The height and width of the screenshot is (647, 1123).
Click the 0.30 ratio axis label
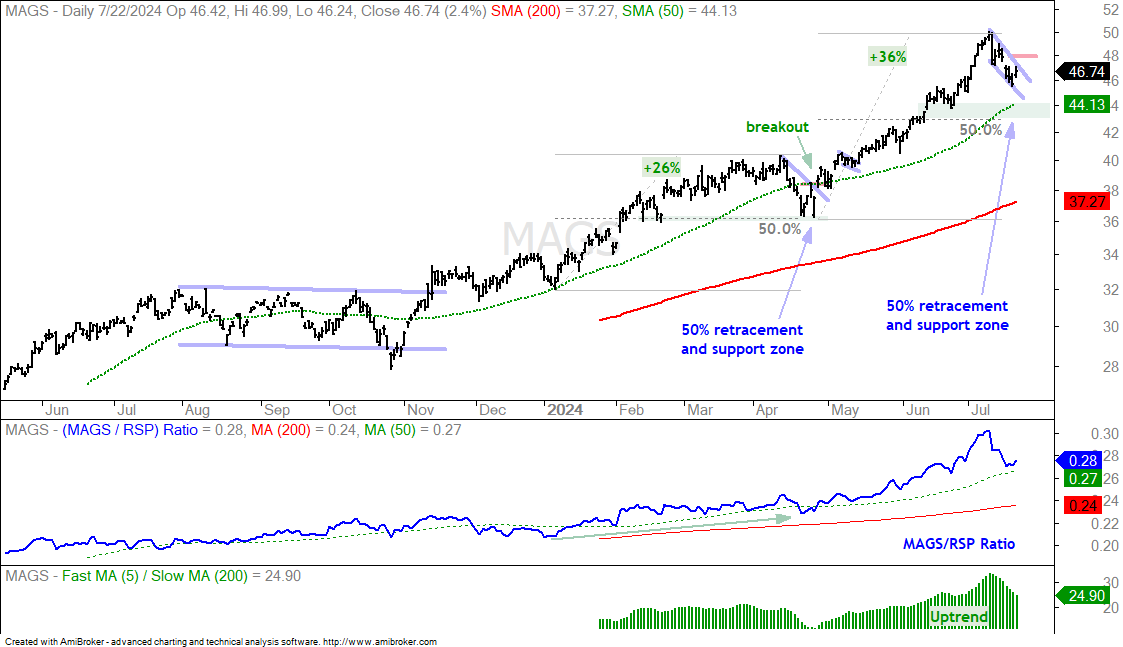[1104, 433]
